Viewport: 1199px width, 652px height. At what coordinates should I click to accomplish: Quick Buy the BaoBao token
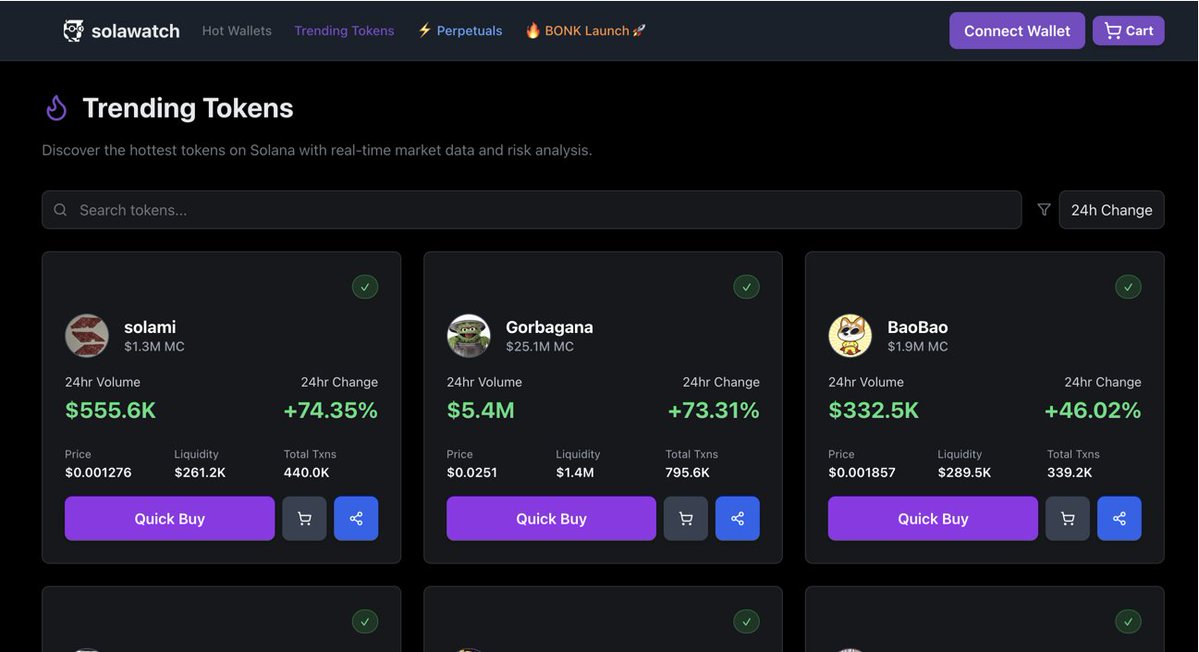933,518
